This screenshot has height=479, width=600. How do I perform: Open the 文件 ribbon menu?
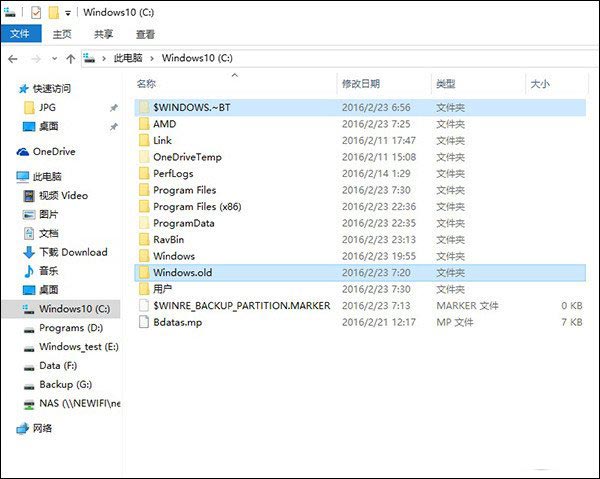[x=21, y=34]
